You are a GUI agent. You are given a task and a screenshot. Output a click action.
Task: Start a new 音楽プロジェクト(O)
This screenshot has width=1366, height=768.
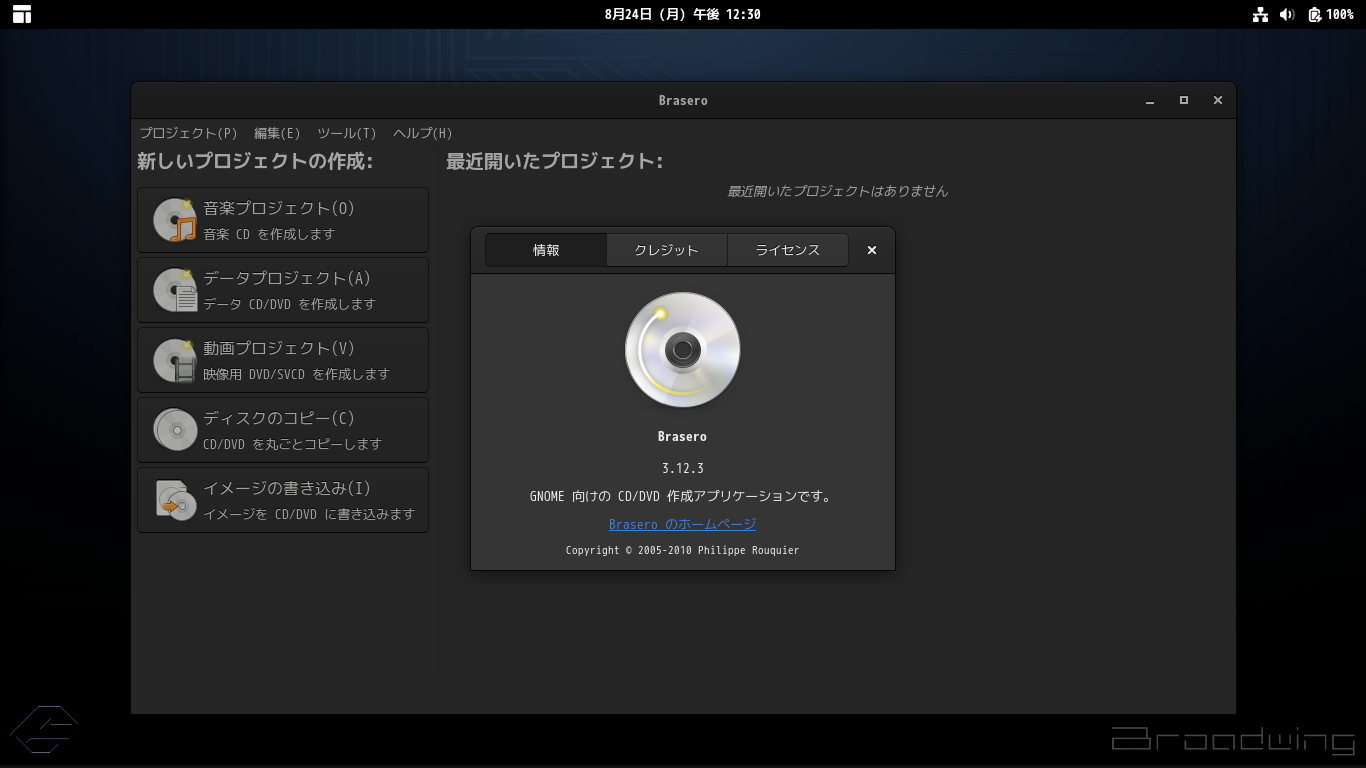(283, 220)
